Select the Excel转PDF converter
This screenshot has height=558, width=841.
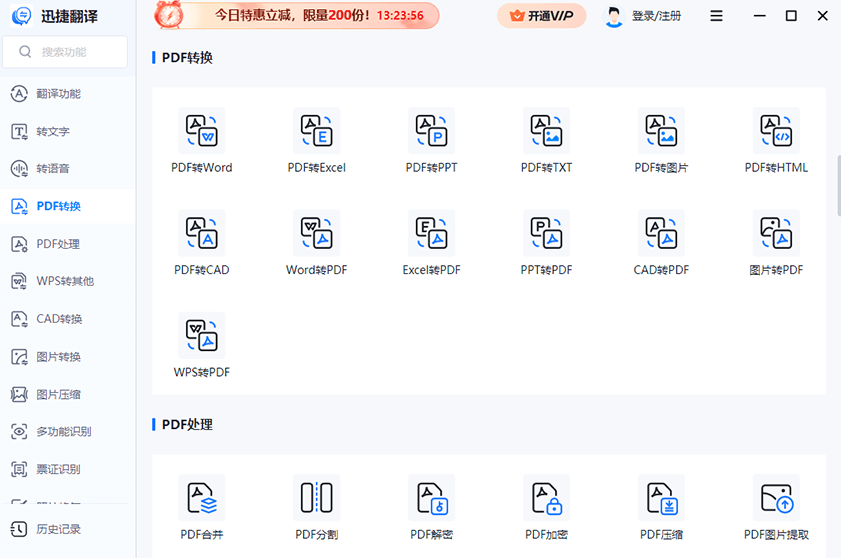pyautogui.click(x=431, y=243)
